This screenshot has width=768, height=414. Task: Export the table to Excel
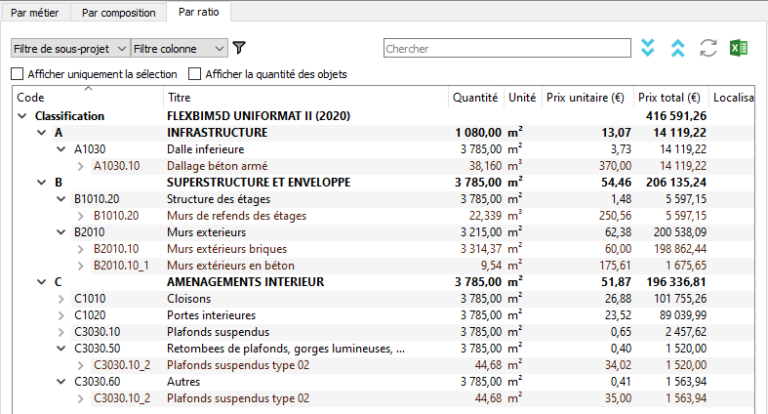click(739, 48)
